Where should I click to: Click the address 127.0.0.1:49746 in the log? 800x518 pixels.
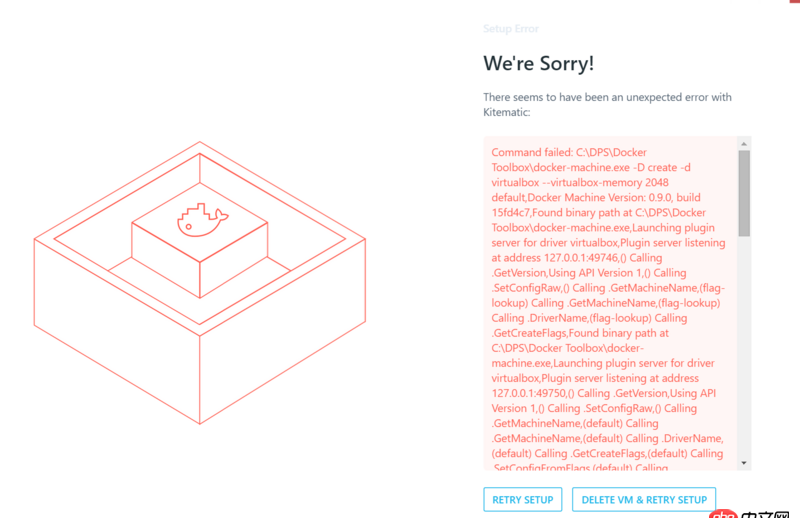(x=582, y=258)
